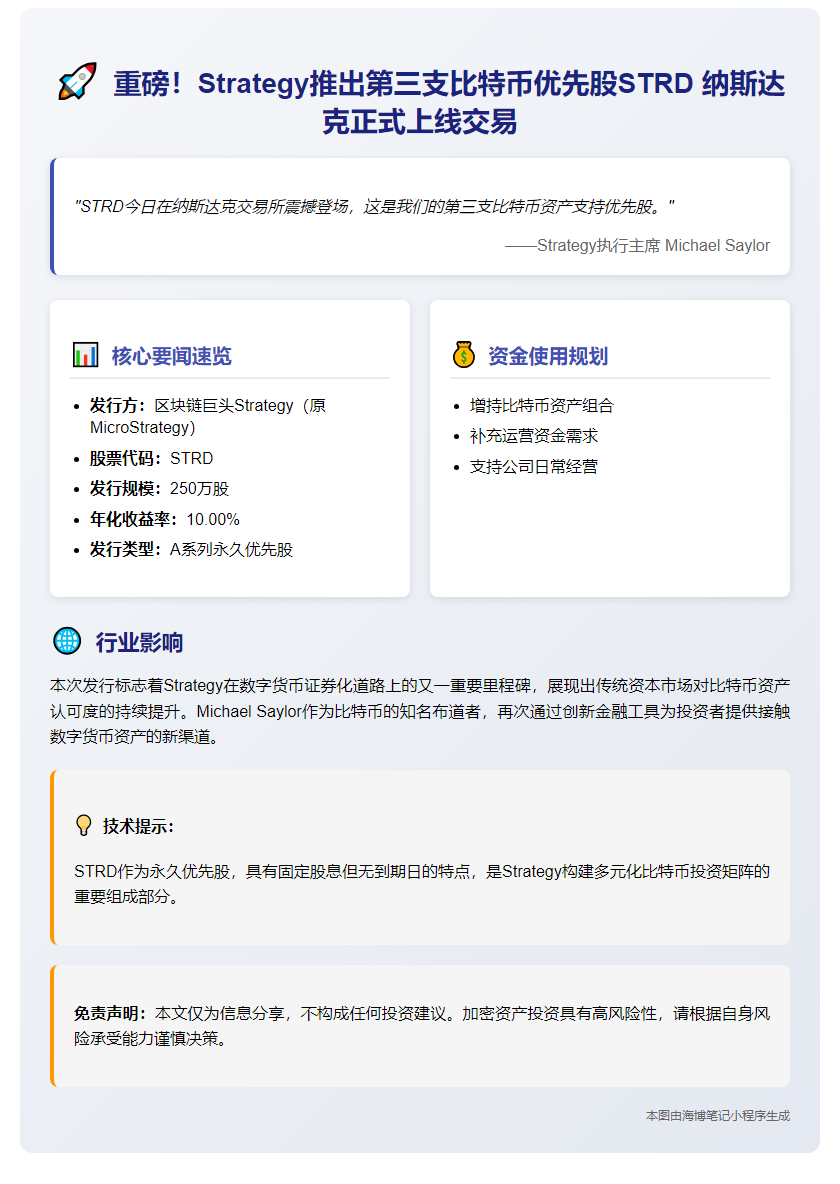Click the money bag icon beside 资金使用规划
840x1184 pixels.
464,355
